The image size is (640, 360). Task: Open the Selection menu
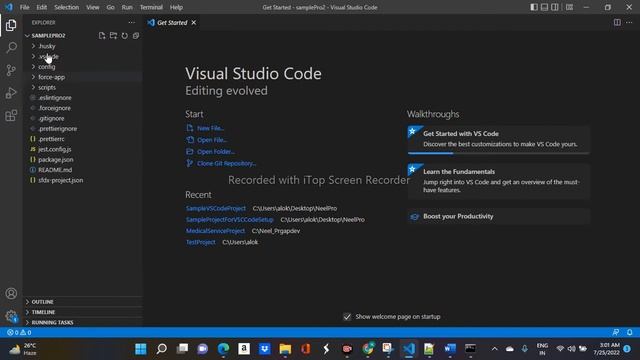coord(67,7)
